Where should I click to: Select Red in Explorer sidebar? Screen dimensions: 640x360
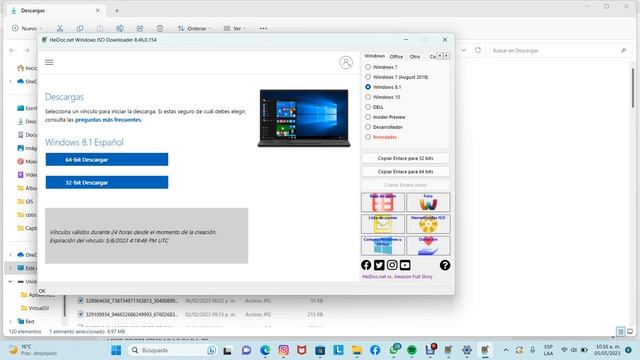click(x=26, y=322)
